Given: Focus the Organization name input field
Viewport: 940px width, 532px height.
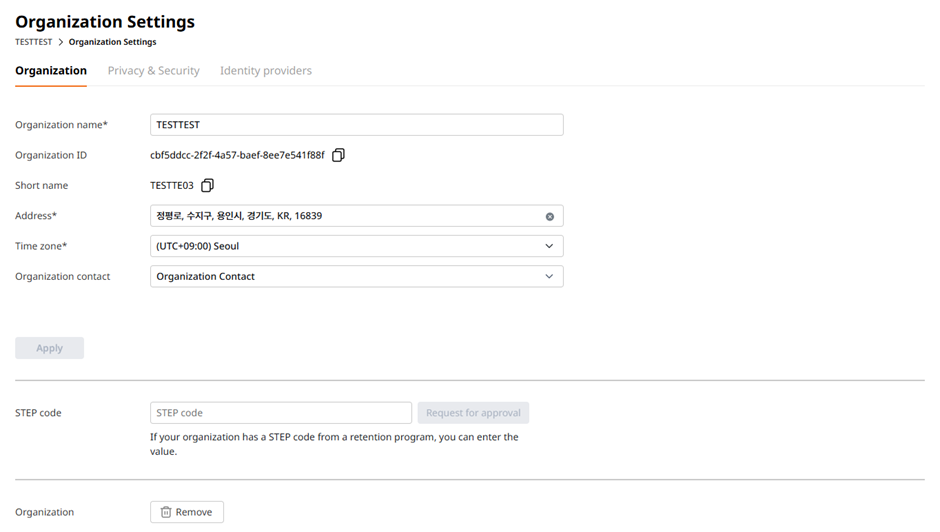Looking at the screenshot, I should tap(357, 125).
